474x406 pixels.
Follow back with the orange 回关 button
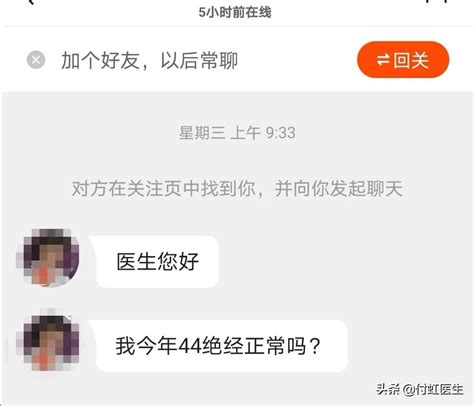403,60
